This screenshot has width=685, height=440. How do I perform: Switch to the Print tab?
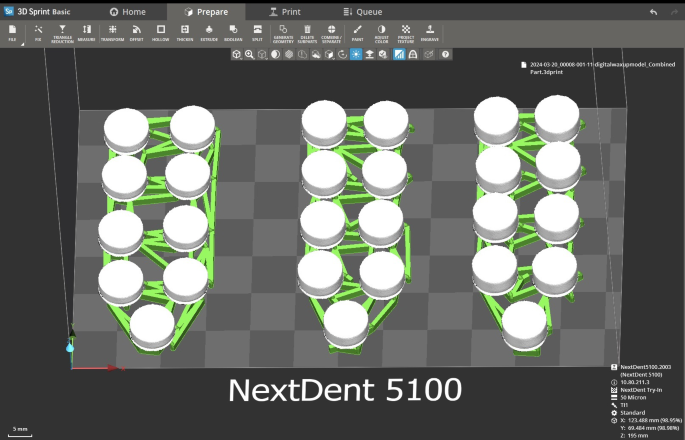click(284, 12)
